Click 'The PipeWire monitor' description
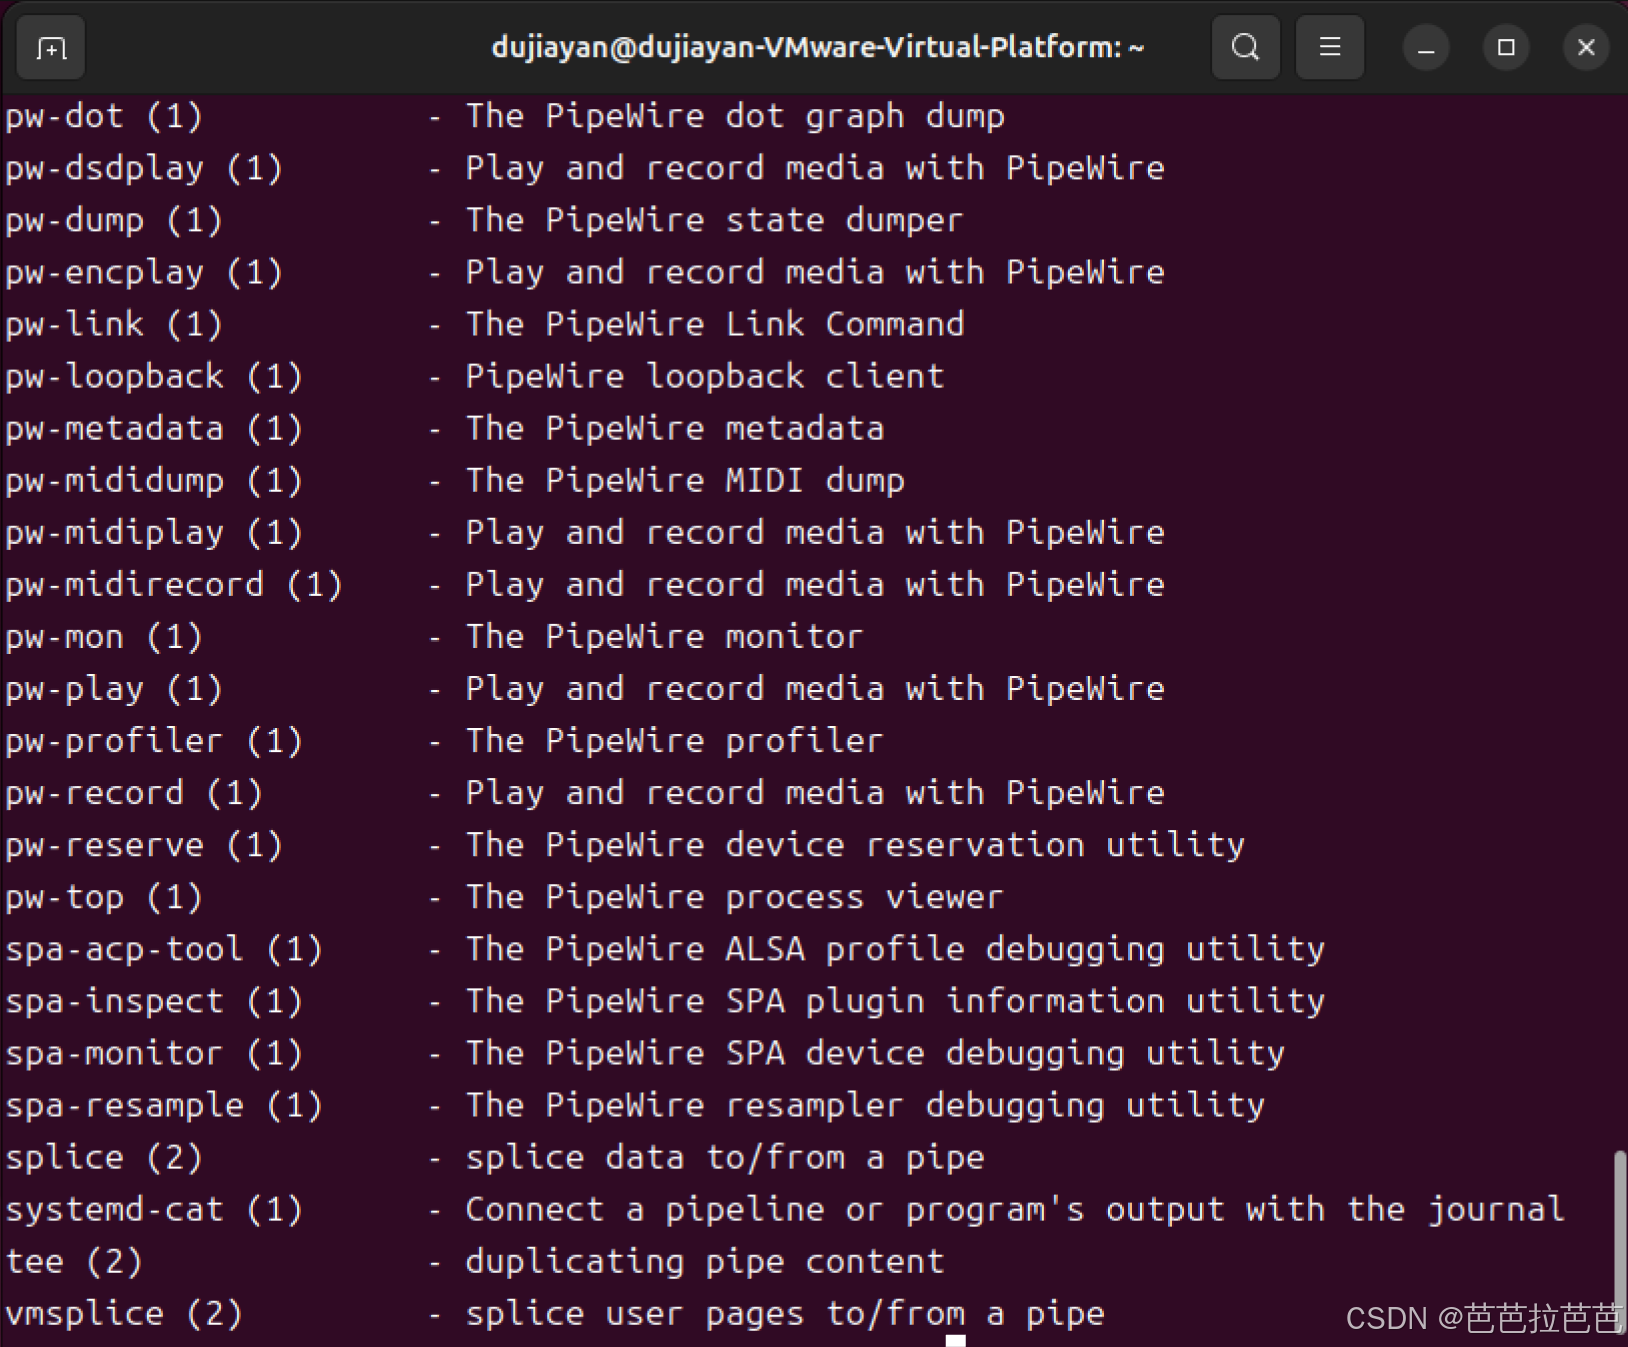Viewport: 1628px width, 1347px height. tap(665, 637)
